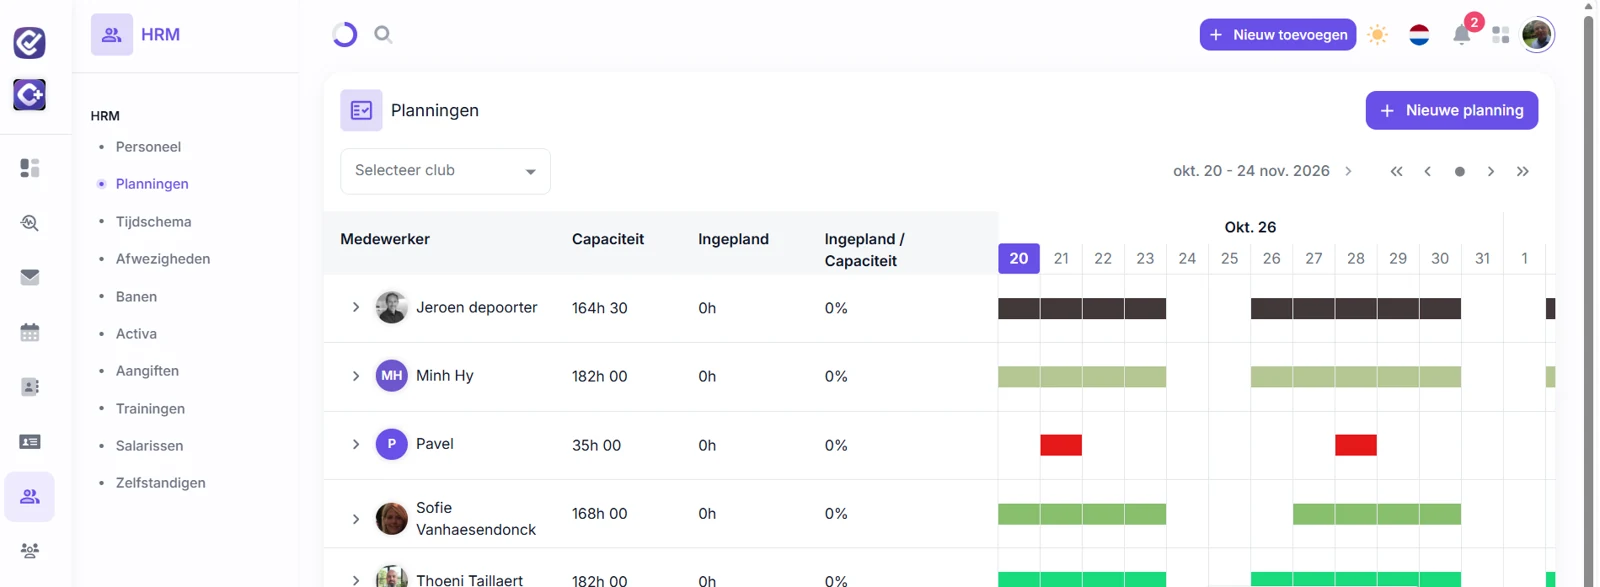Click Jeroen depoorter's dark block on day 20
1600x587 pixels.
[x=1019, y=308]
